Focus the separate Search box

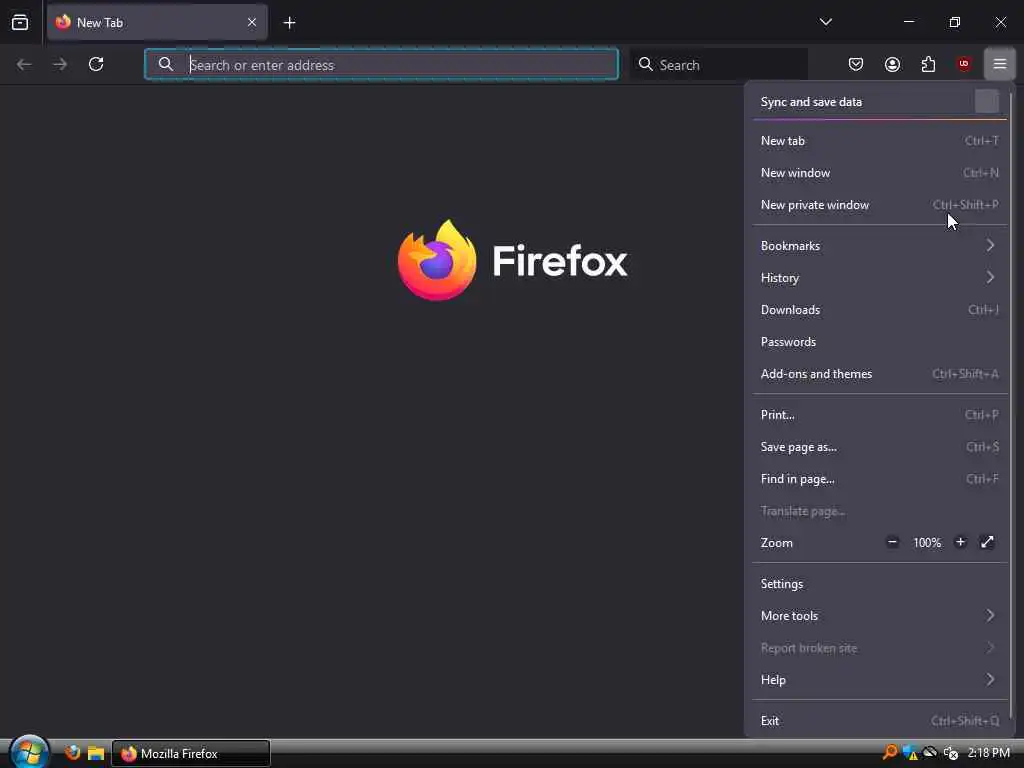point(718,64)
